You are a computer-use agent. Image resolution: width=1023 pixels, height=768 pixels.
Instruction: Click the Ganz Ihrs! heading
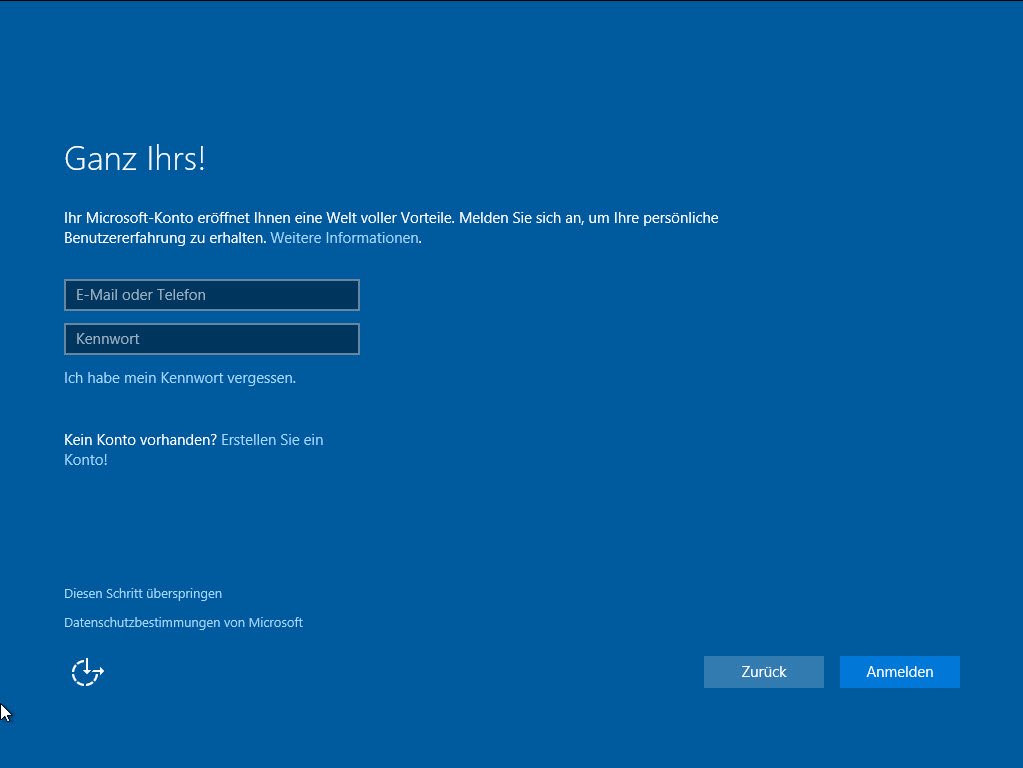coord(135,159)
